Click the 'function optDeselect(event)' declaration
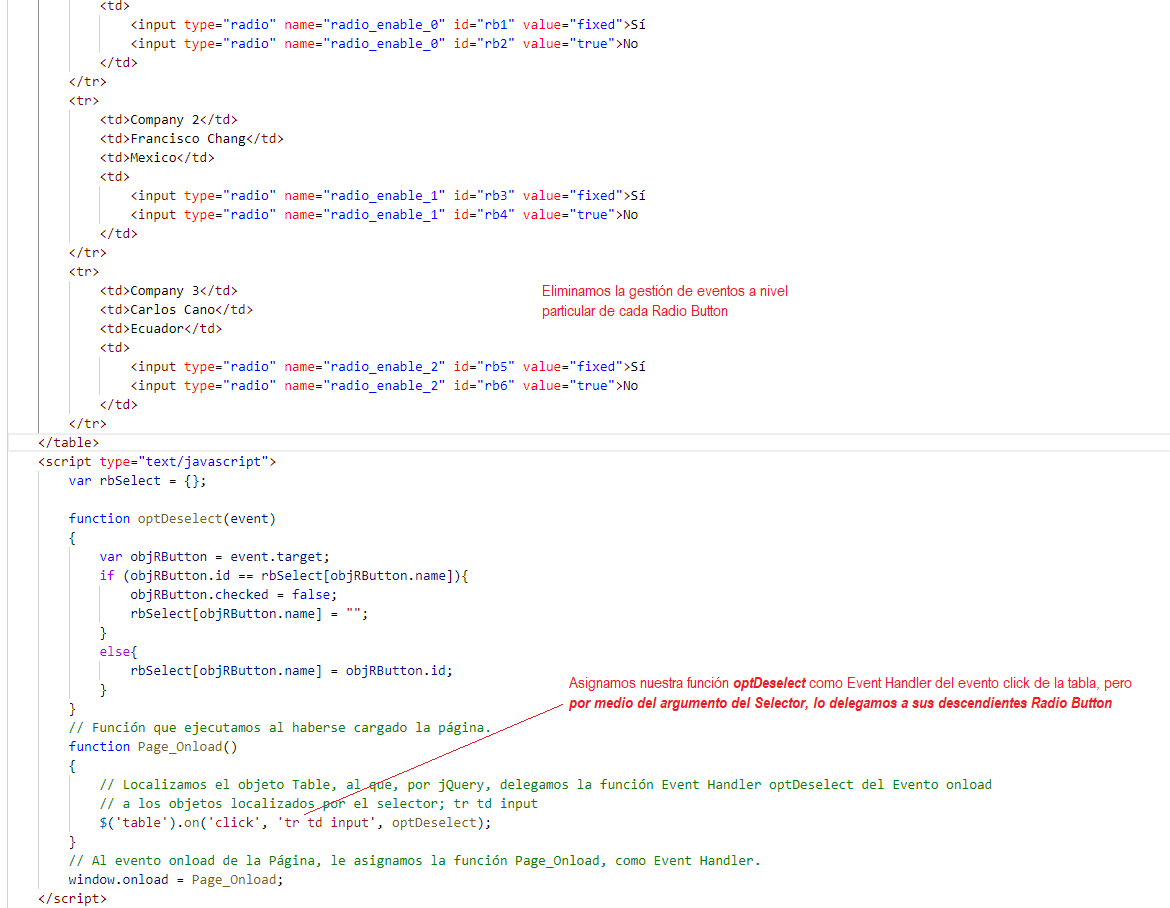 171,518
